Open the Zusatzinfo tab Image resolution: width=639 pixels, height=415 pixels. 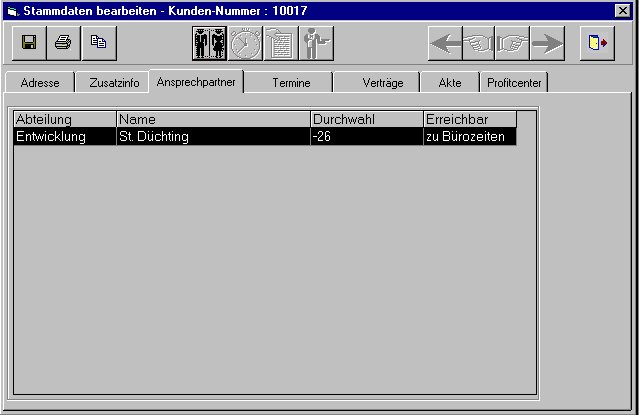[114, 83]
